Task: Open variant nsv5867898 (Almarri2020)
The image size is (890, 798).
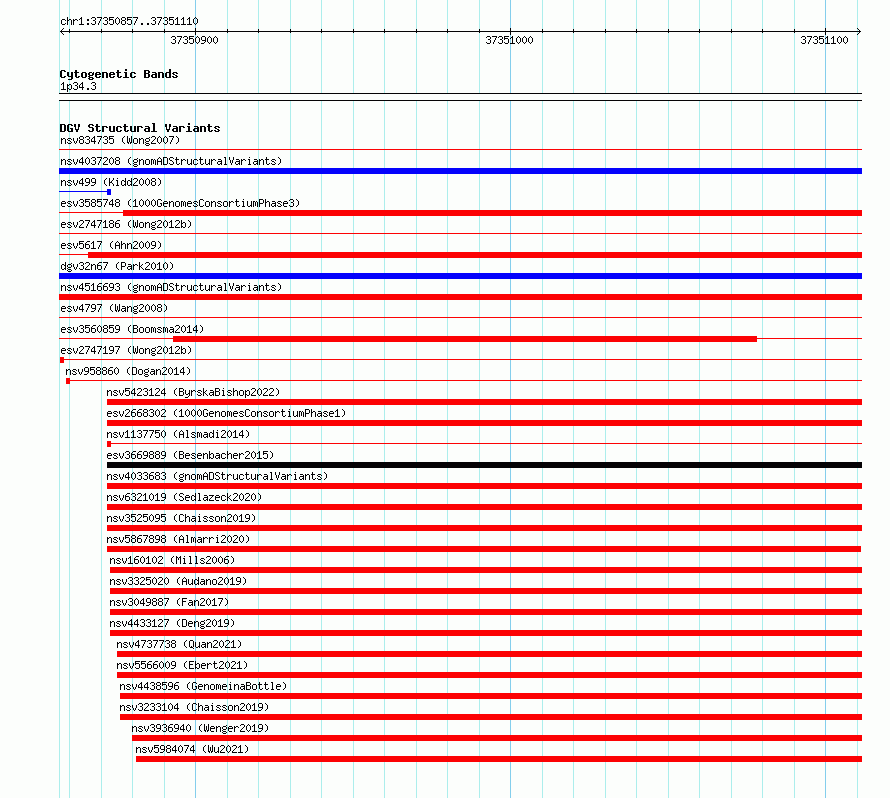Action: (x=178, y=539)
